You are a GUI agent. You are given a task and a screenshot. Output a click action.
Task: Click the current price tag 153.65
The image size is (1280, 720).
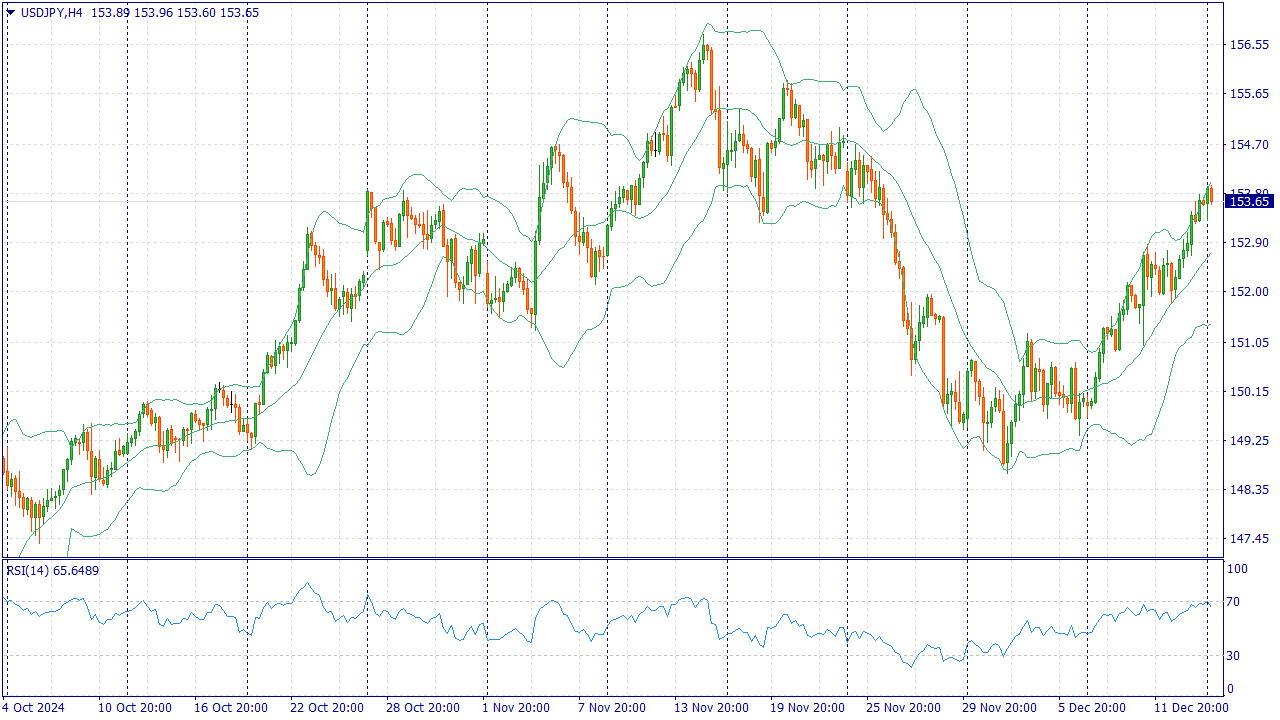tap(1248, 201)
